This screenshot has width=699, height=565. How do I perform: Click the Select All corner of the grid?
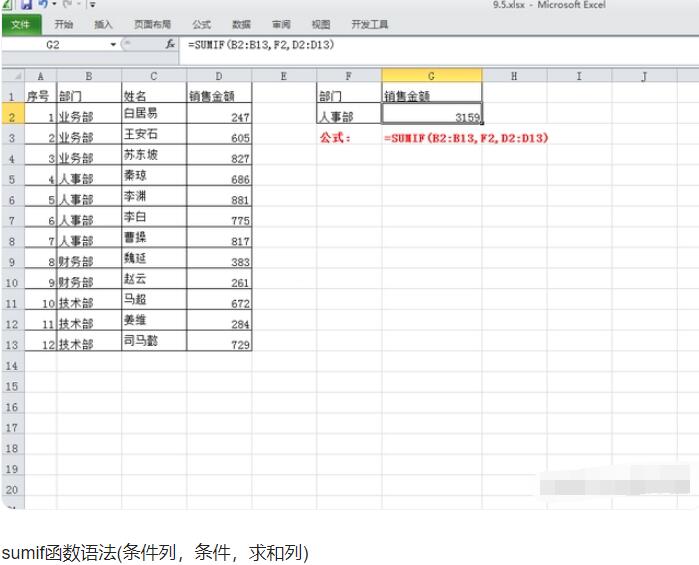[12, 76]
